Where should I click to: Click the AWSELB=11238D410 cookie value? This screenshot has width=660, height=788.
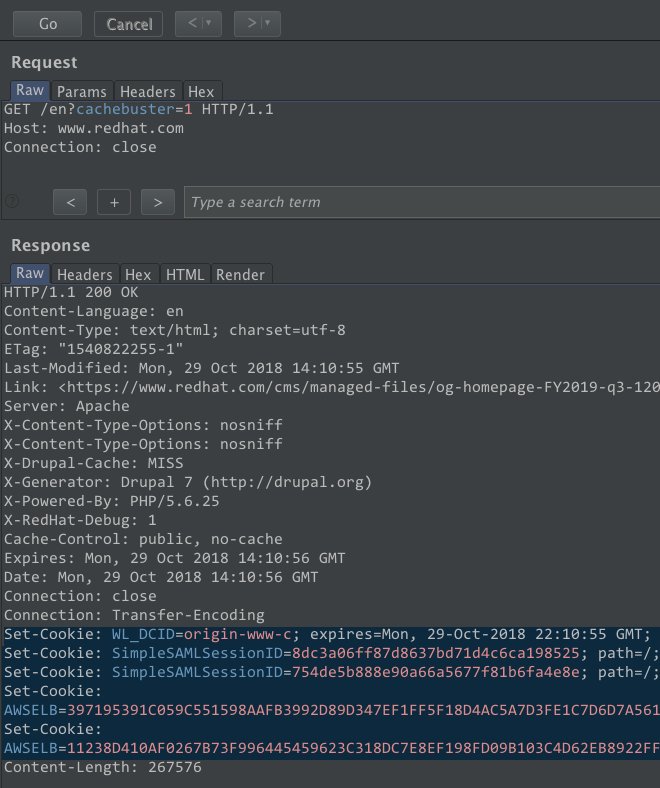tap(332, 748)
